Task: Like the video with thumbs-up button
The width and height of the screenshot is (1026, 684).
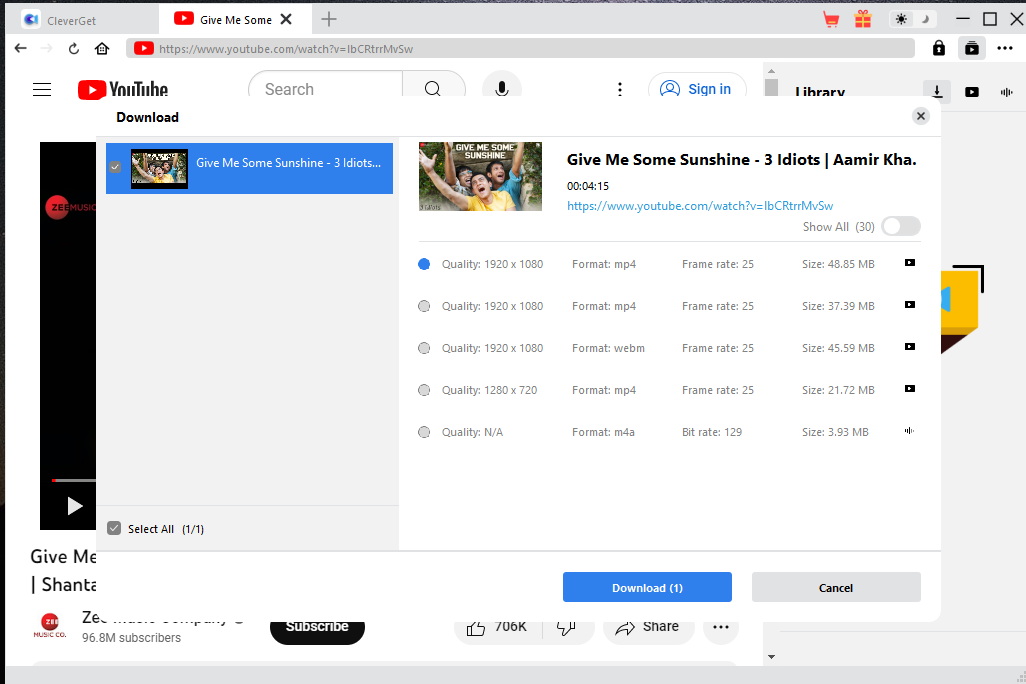Action: 496,627
